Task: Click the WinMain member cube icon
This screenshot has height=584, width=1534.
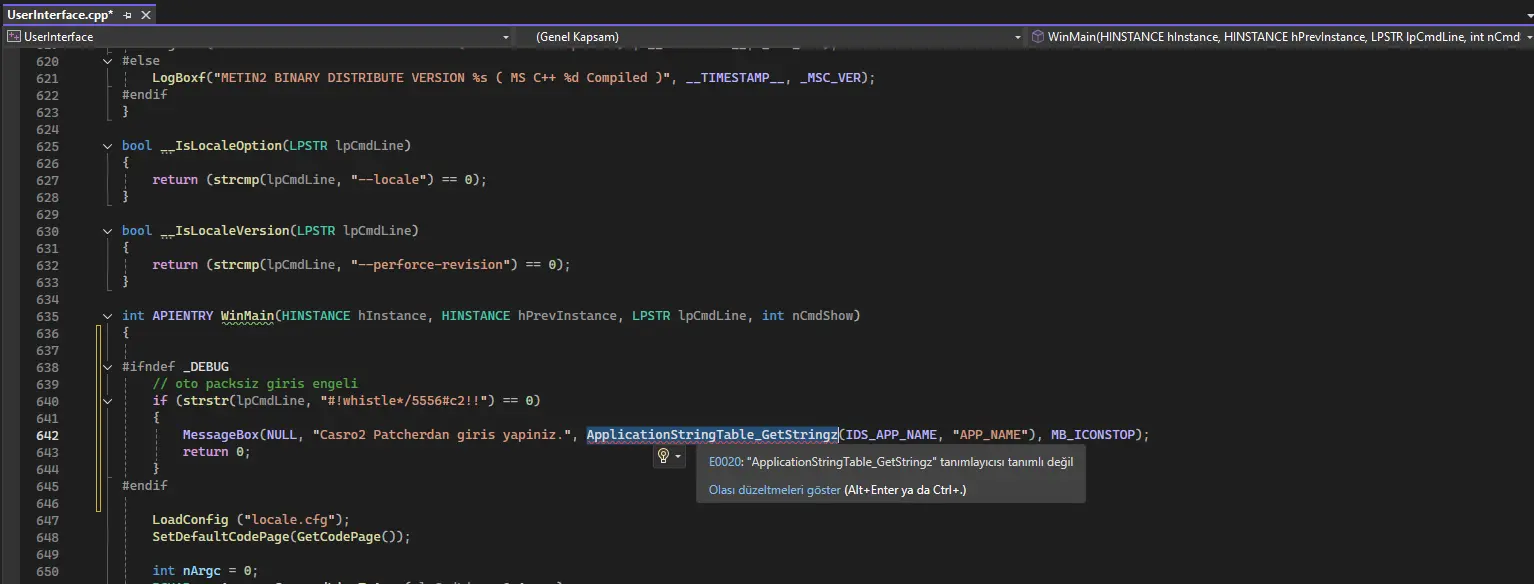Action: click(1037, 37)
